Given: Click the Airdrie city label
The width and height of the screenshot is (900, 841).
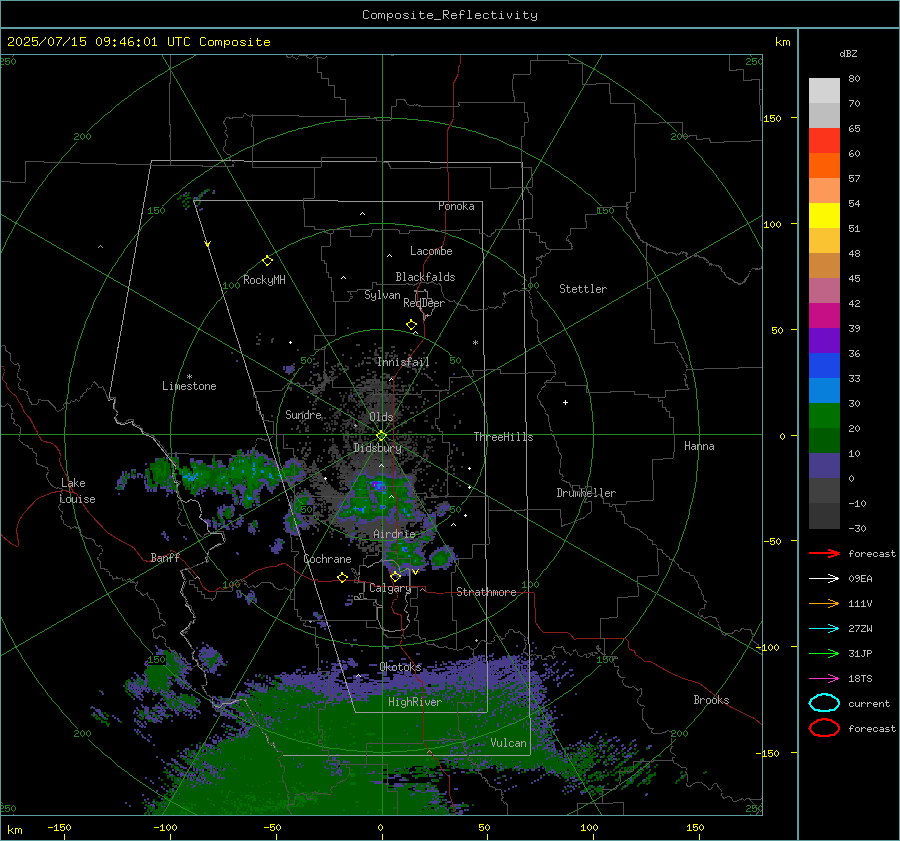Looking at the screenshot, I should coord(394,534).
